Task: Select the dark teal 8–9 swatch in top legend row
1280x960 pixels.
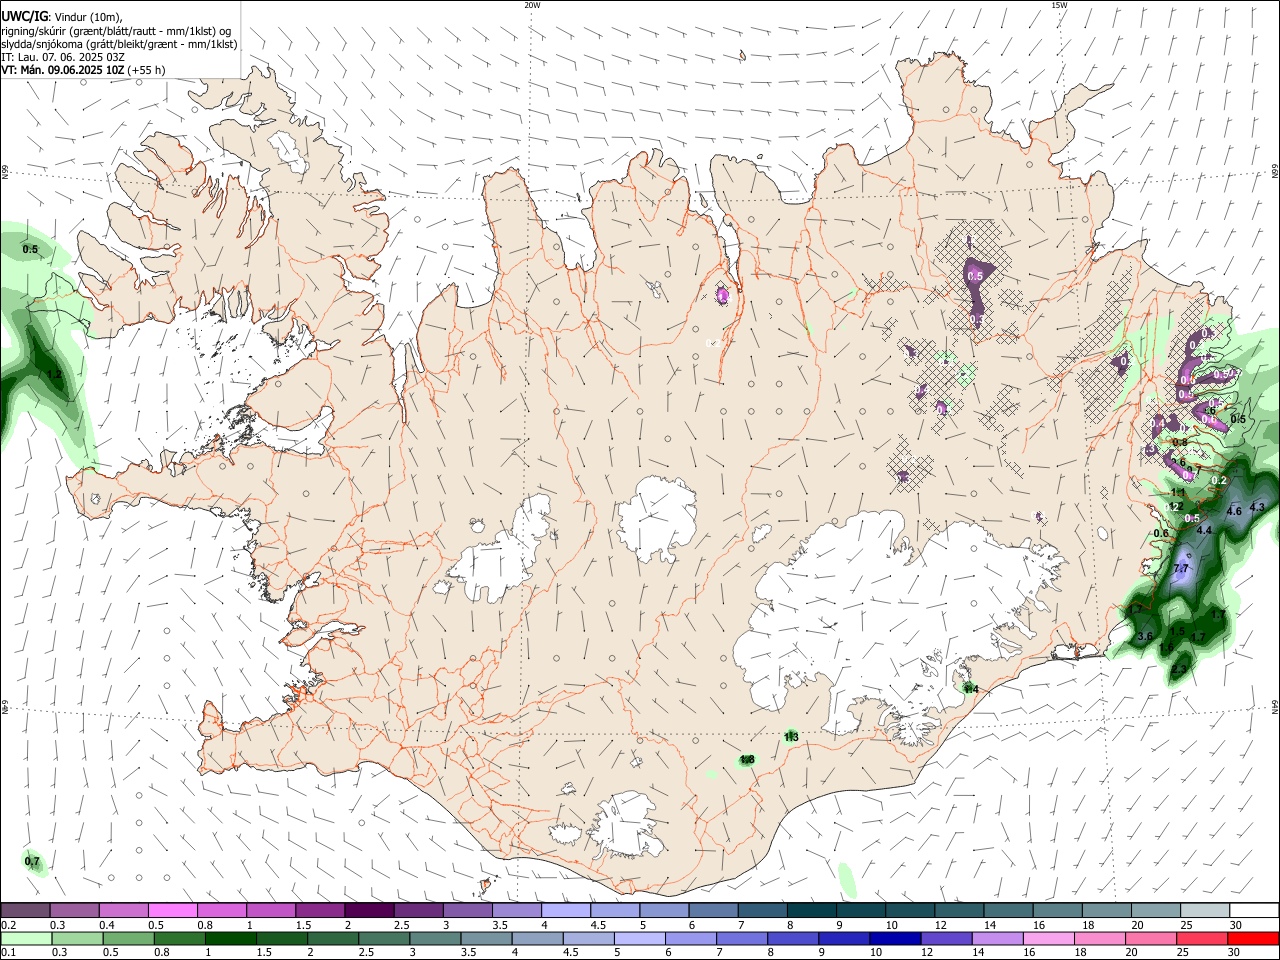Action: (x=812, y=911)
